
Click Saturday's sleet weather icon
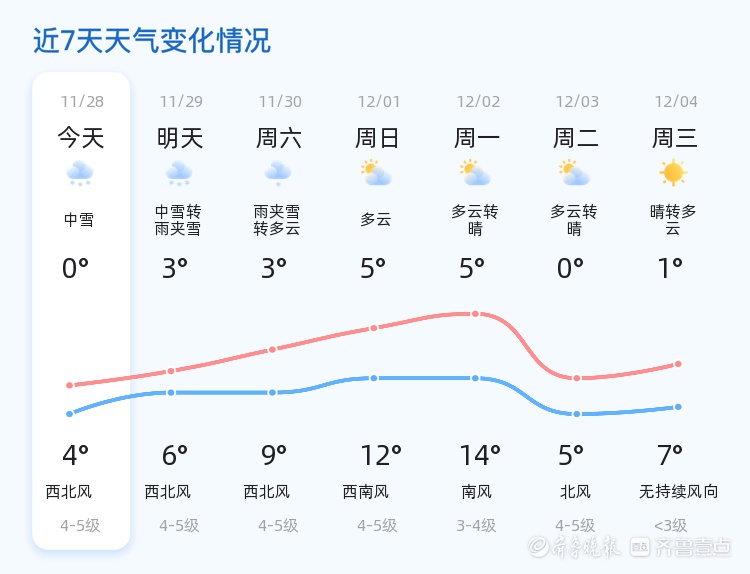point(278,174)
